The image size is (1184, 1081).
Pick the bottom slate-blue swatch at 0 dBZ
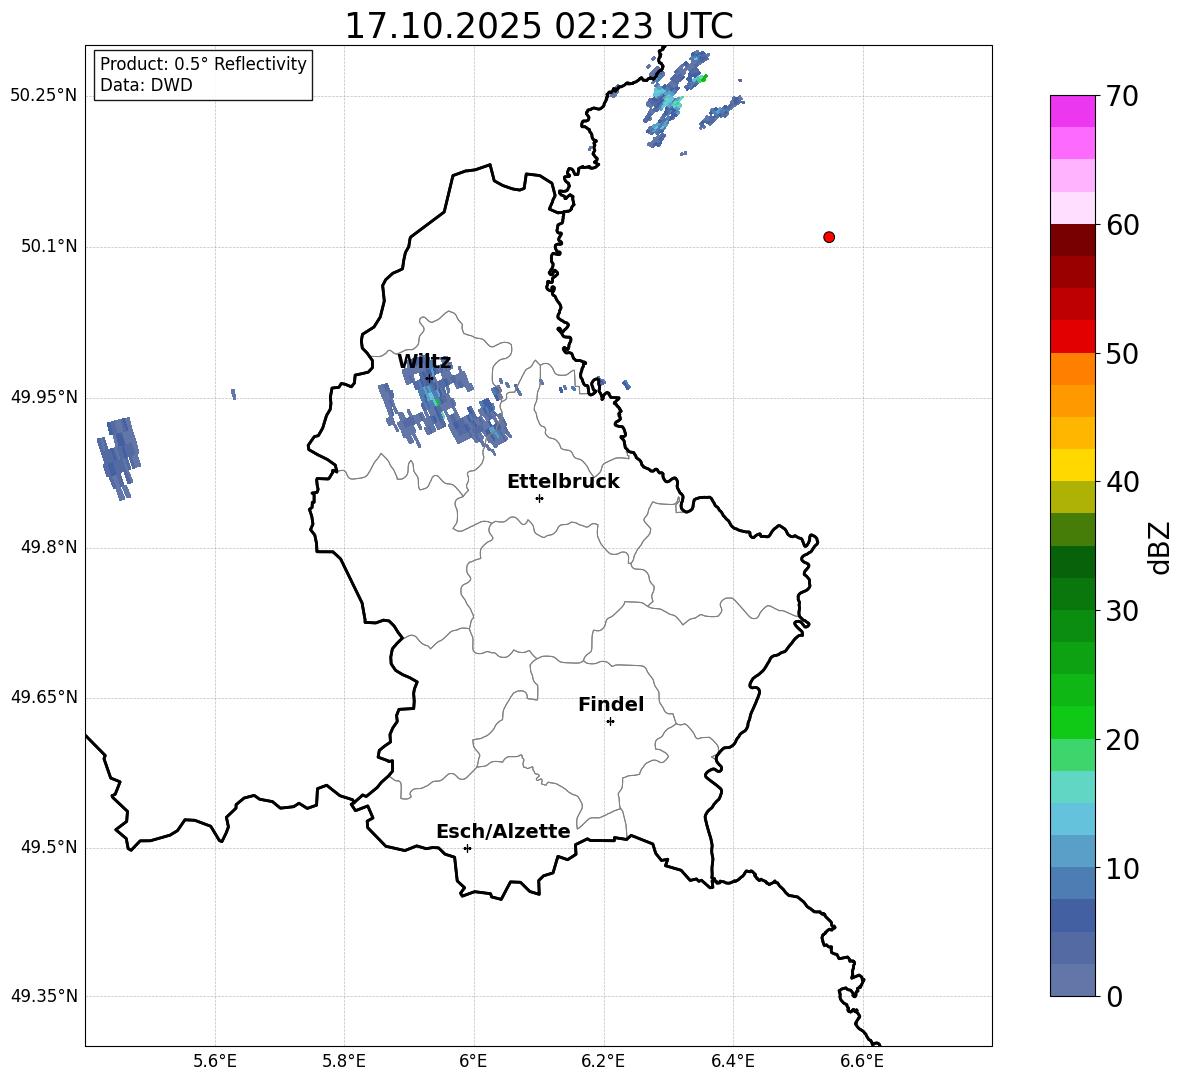(1072, 980)
